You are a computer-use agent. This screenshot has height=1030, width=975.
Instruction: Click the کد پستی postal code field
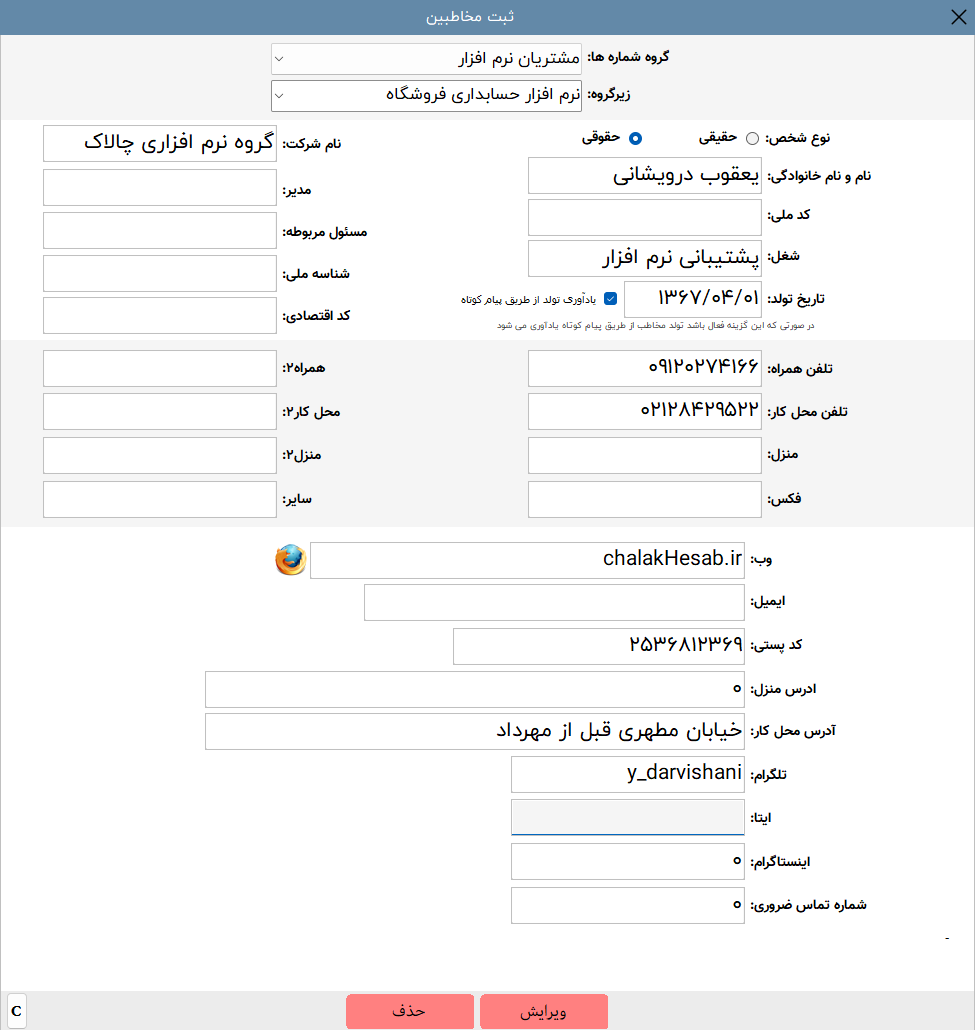(x=598, y=646)
